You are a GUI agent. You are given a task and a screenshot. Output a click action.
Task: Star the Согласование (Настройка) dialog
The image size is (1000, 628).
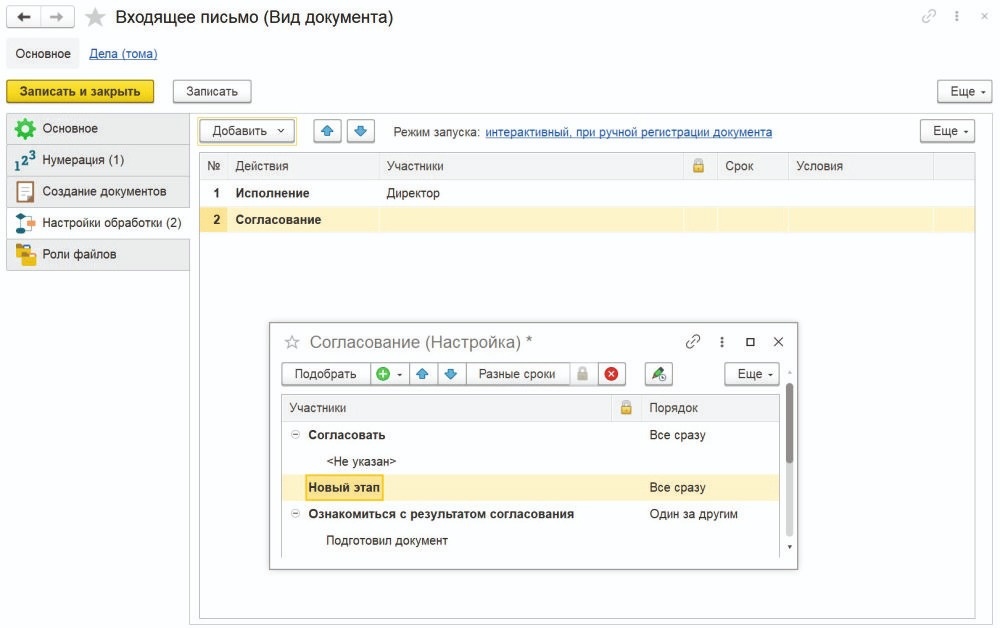point(292,342)
